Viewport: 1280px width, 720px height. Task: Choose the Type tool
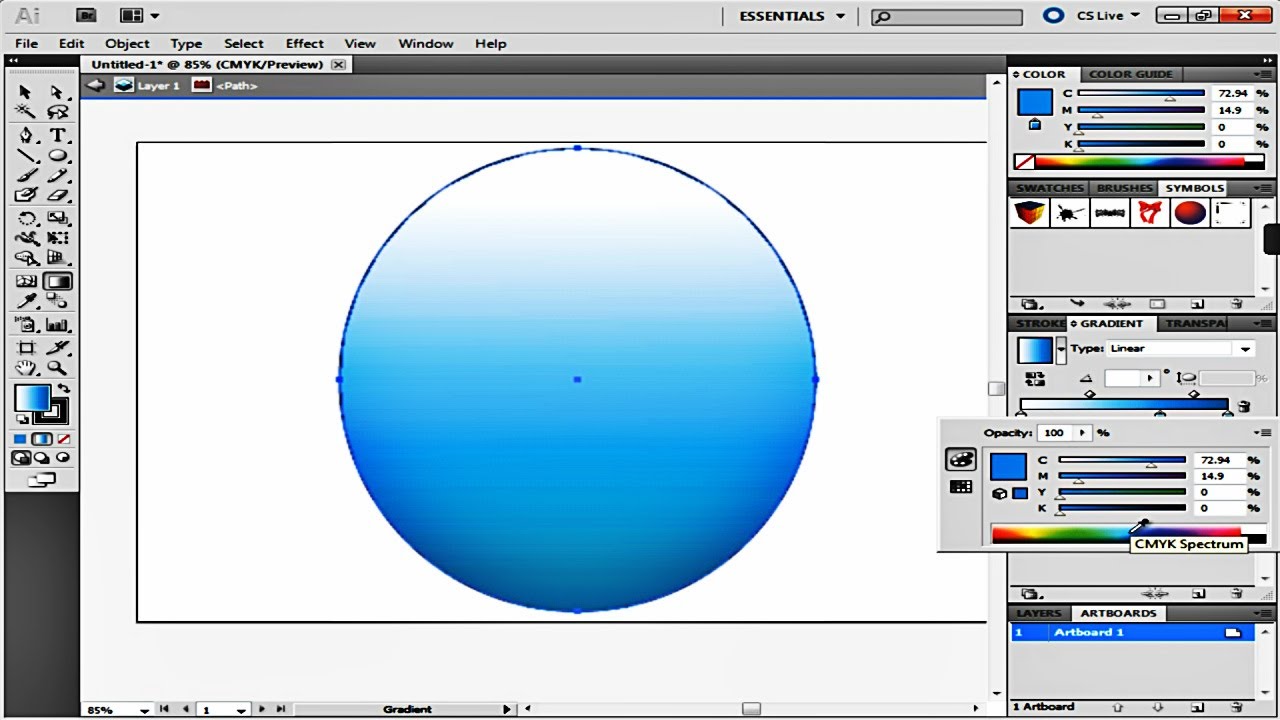click(57, 135)
